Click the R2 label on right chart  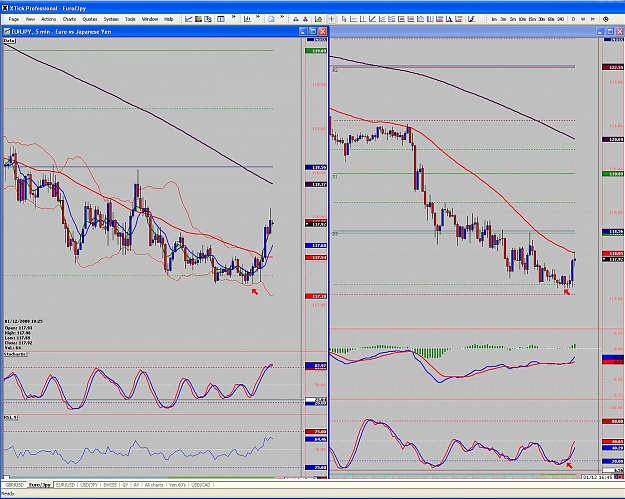(335, 70)
